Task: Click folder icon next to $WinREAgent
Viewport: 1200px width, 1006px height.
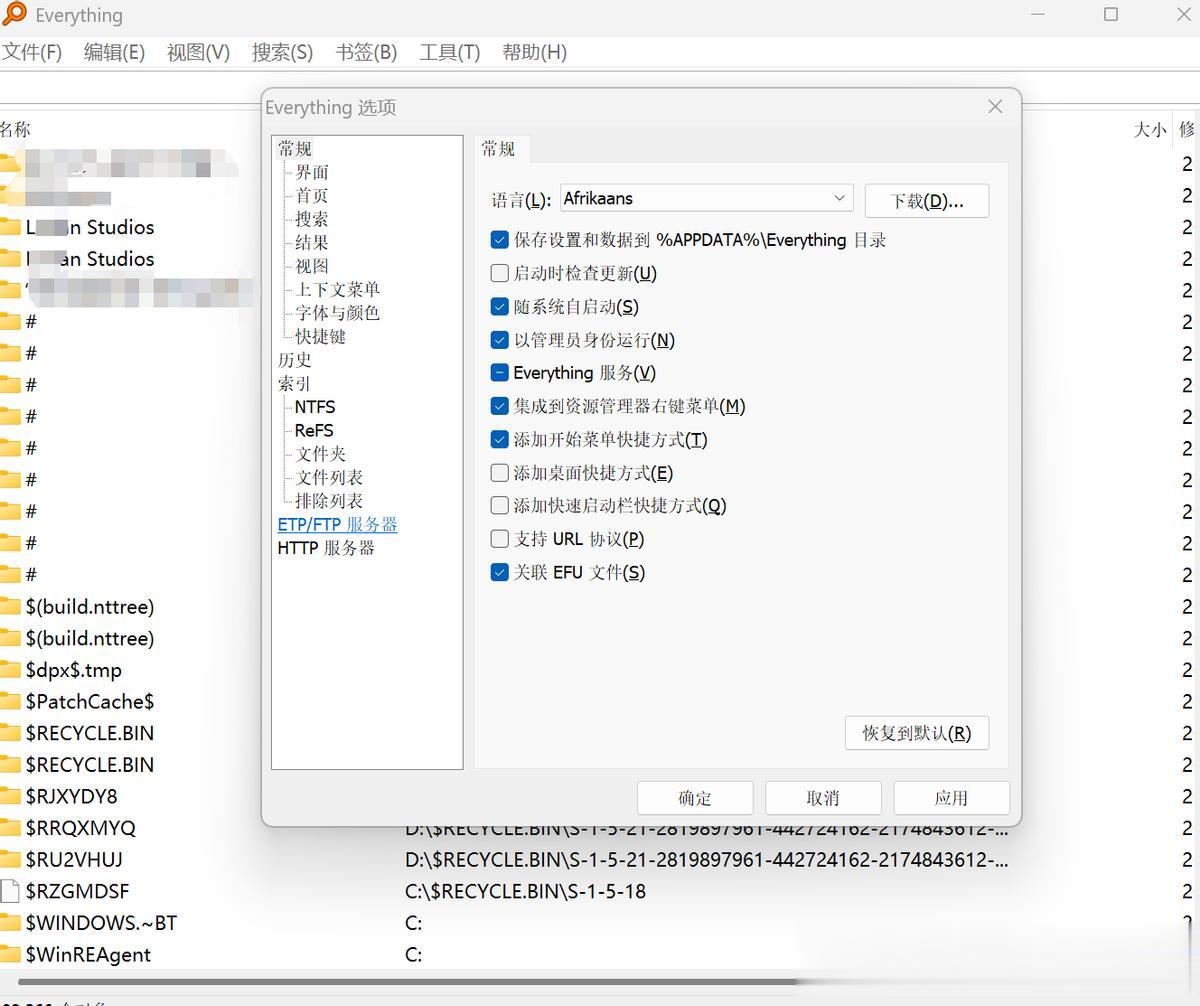Action: pyautogui.click(x=9, y=955)
